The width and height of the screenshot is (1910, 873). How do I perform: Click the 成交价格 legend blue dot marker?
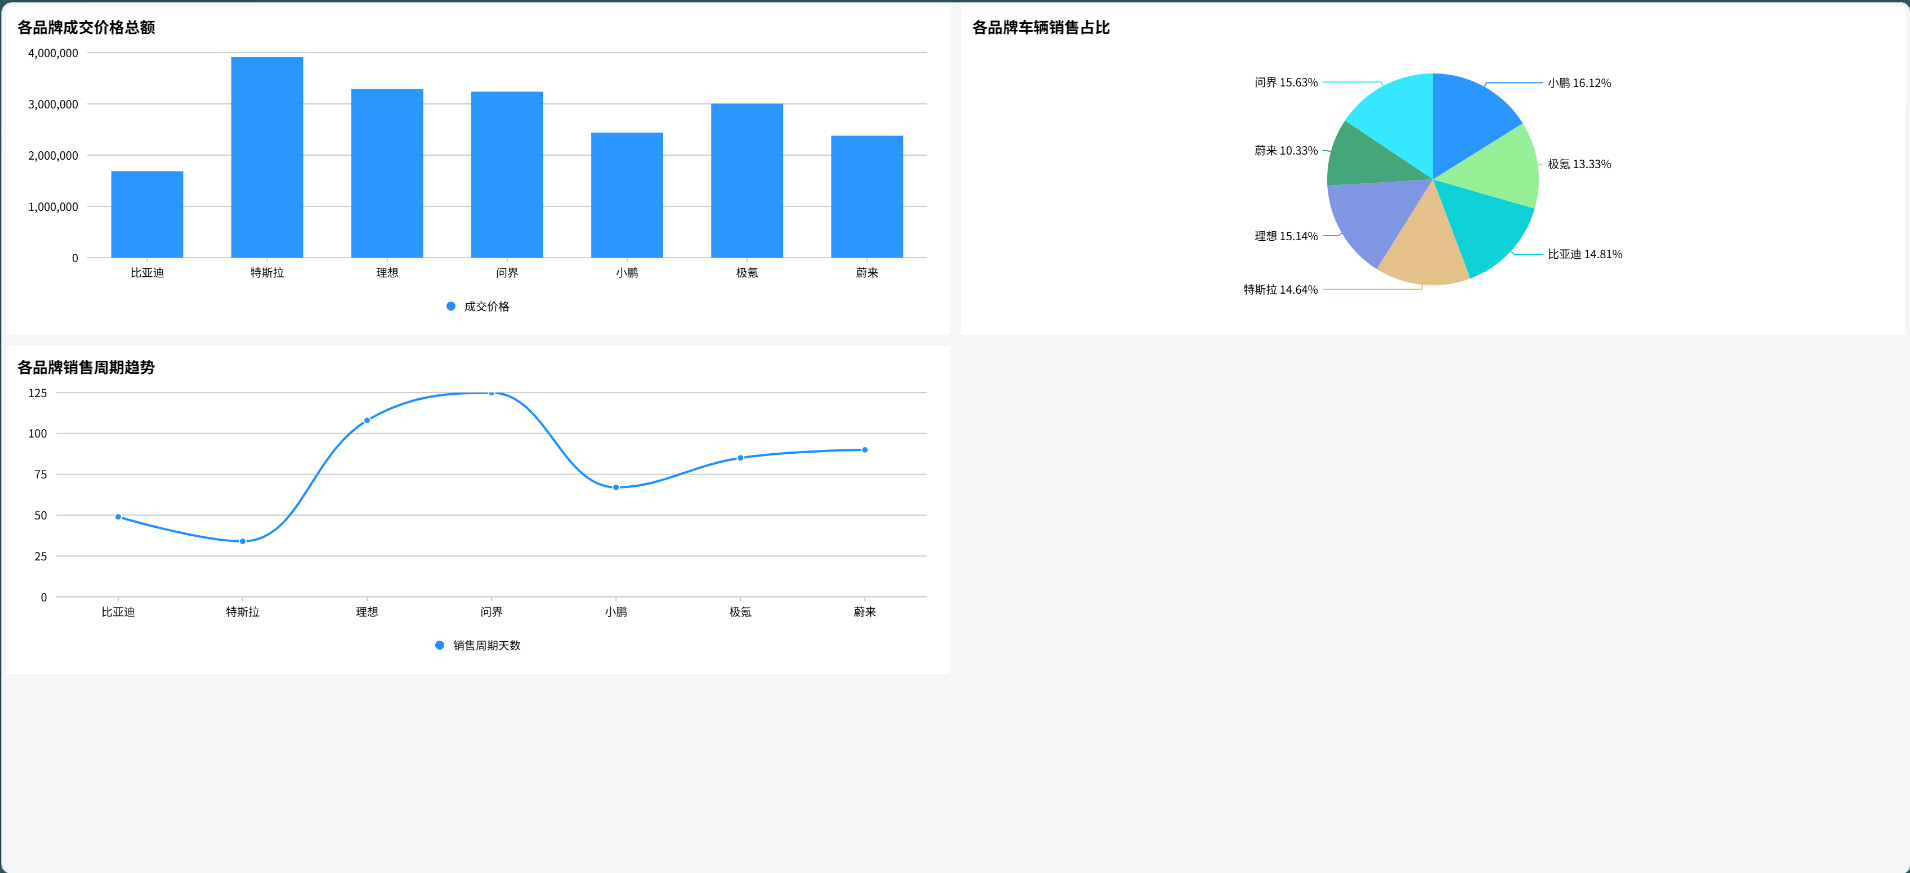[x=451, y=306]
